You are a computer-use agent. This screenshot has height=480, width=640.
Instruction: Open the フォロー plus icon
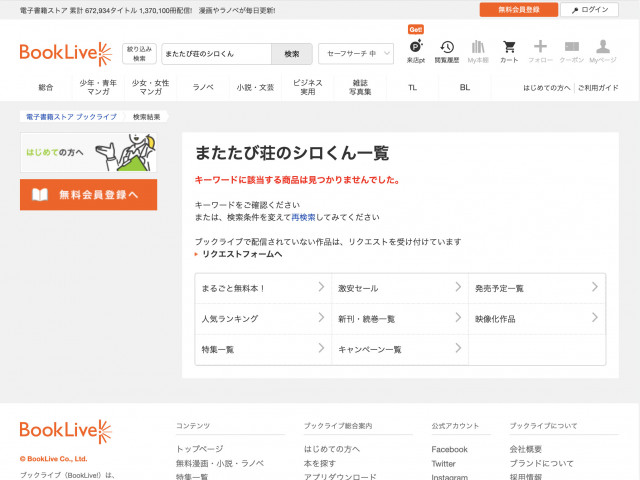click(540, 51)
